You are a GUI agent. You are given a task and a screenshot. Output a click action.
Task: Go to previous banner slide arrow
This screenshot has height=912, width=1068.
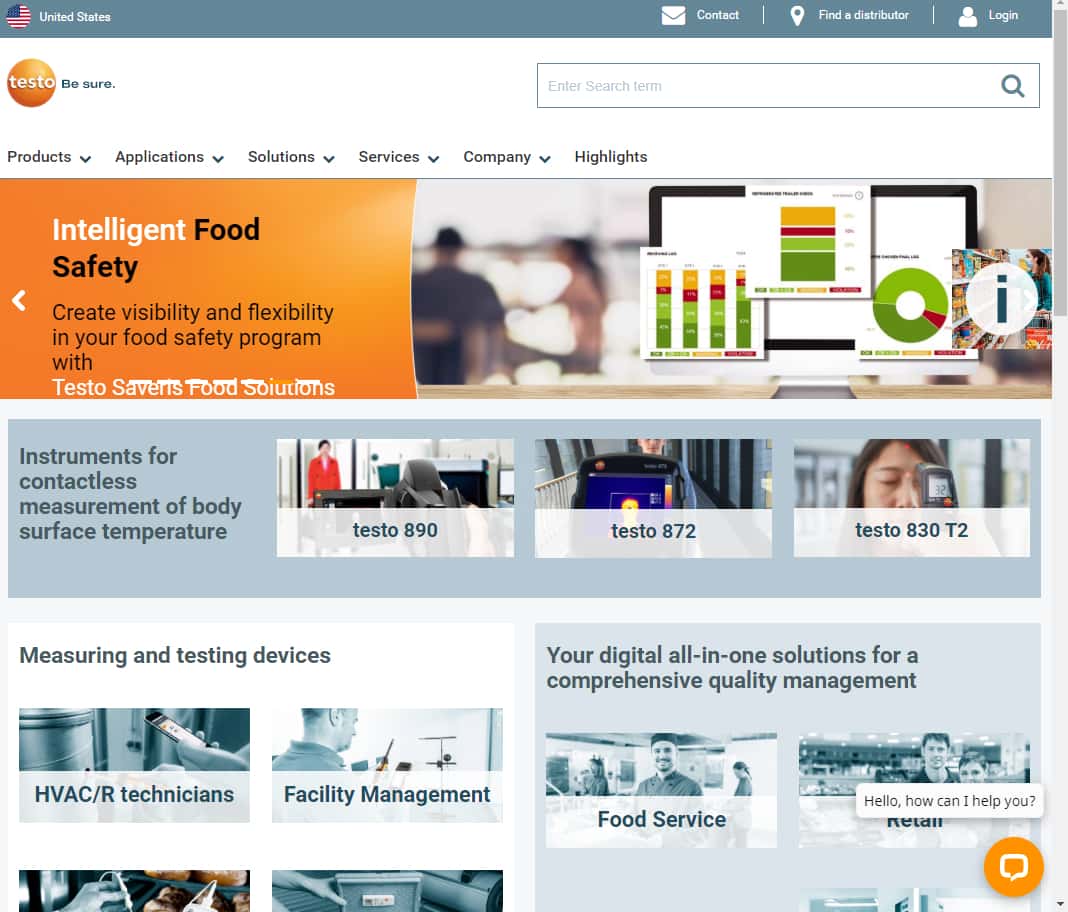click(19, 300)
